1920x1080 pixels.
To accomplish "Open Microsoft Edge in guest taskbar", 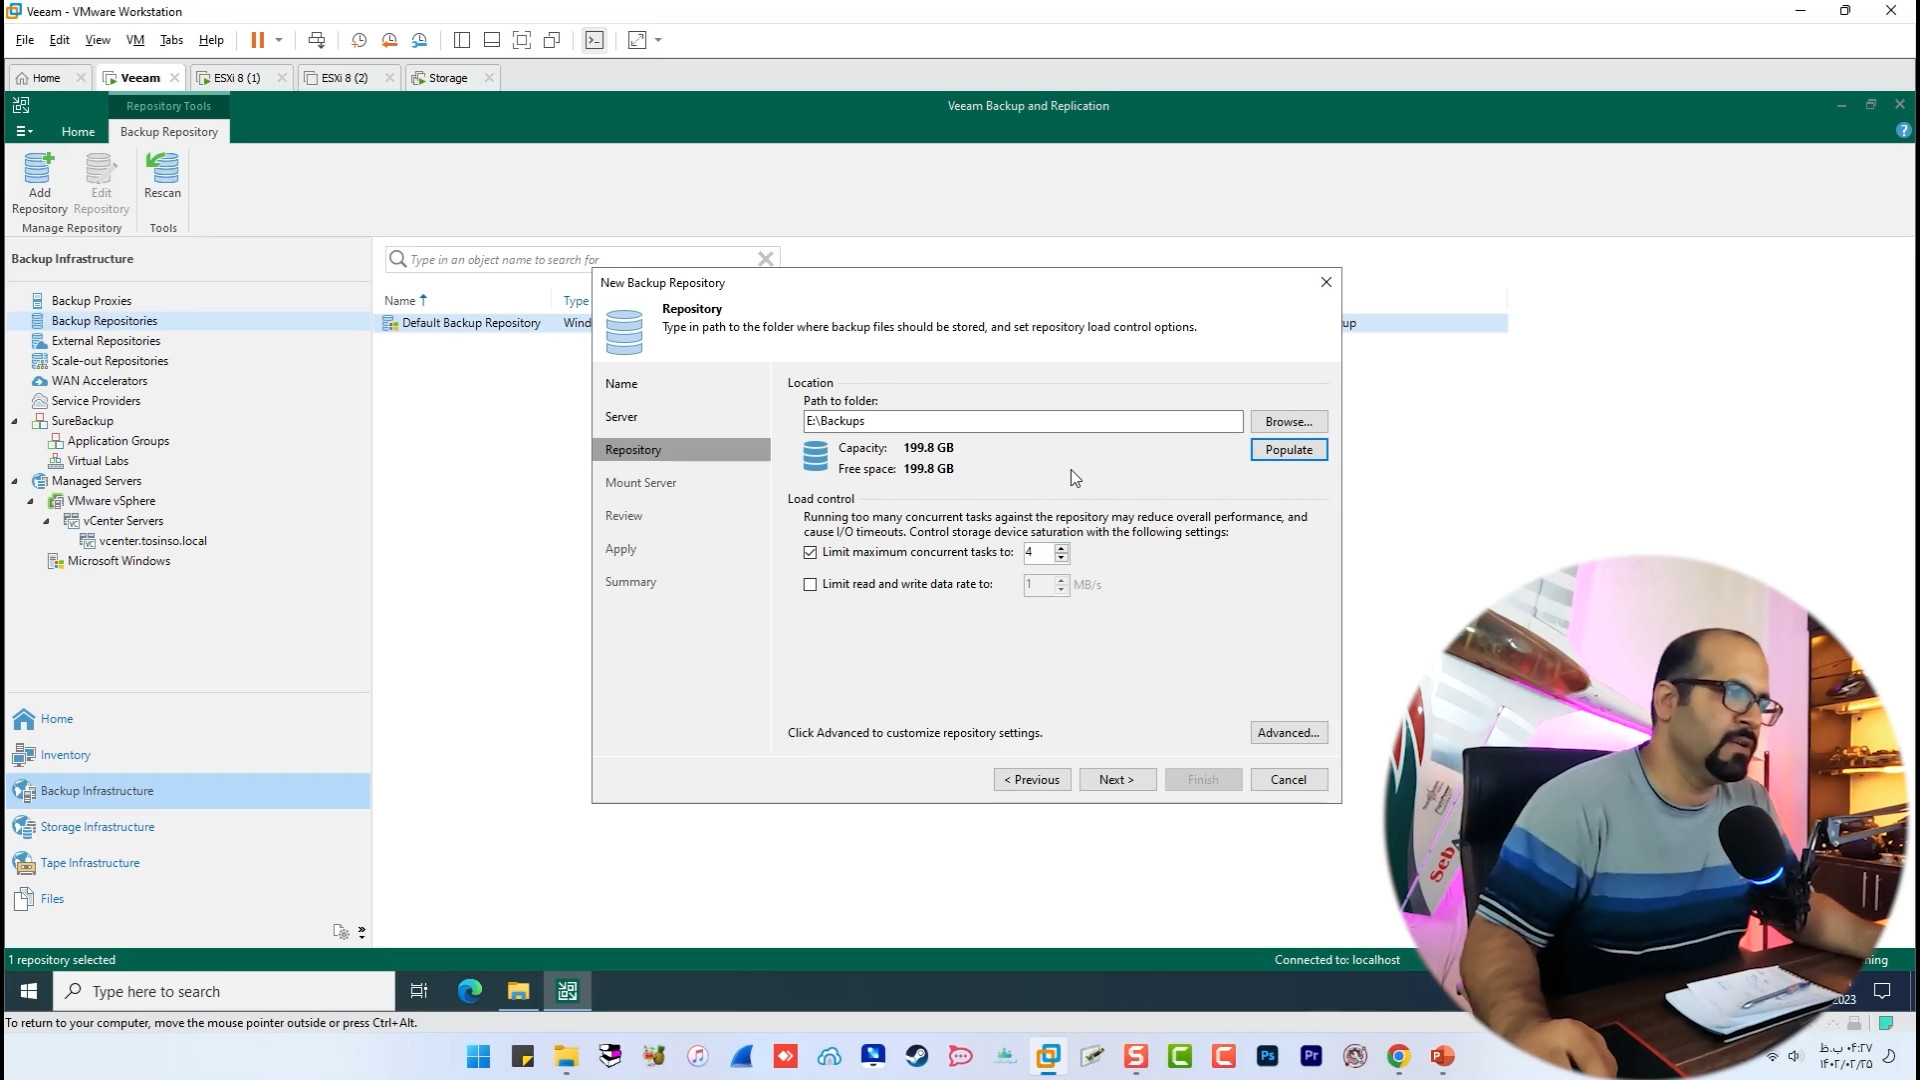I will click(469, 991).
